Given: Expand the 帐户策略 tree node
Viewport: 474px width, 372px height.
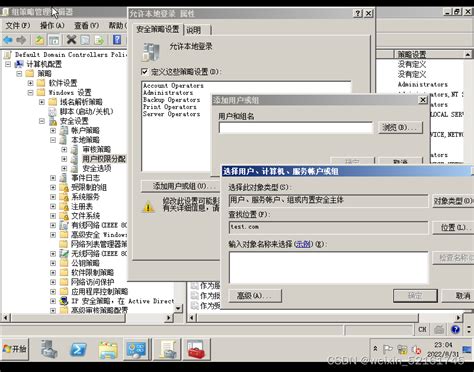Looking at the screenshot, I should 53,130.
